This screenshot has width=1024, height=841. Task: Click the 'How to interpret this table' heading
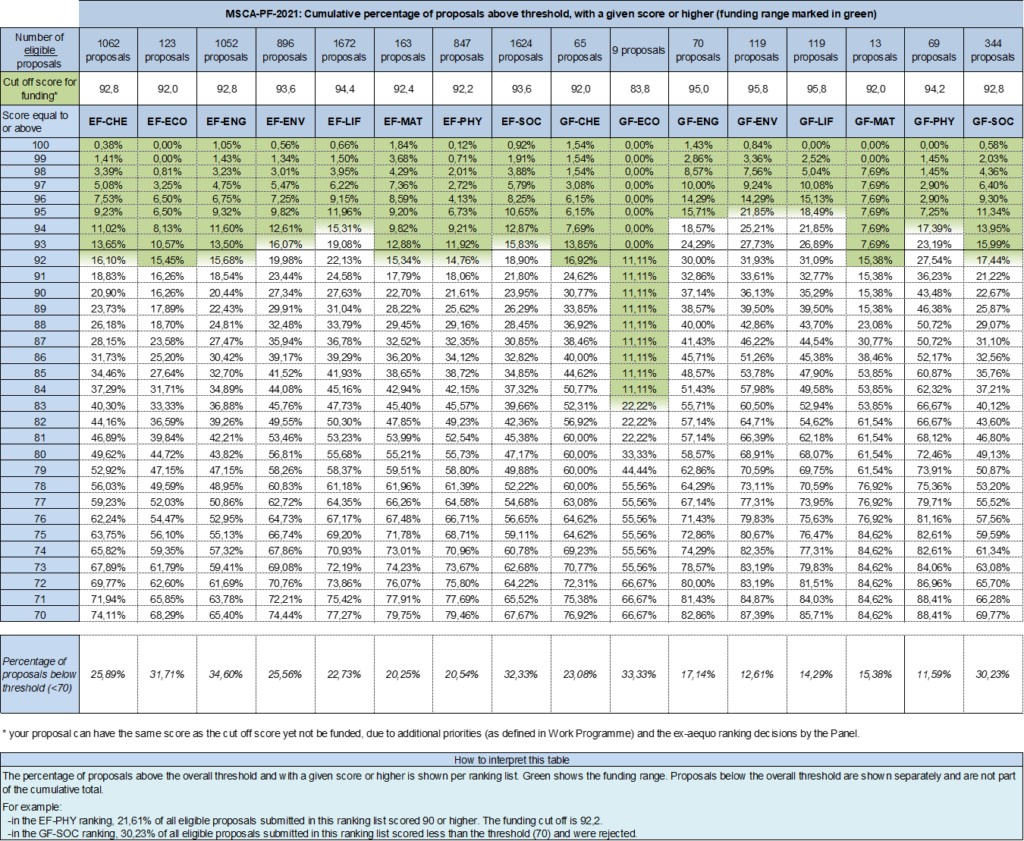(512, 760)
